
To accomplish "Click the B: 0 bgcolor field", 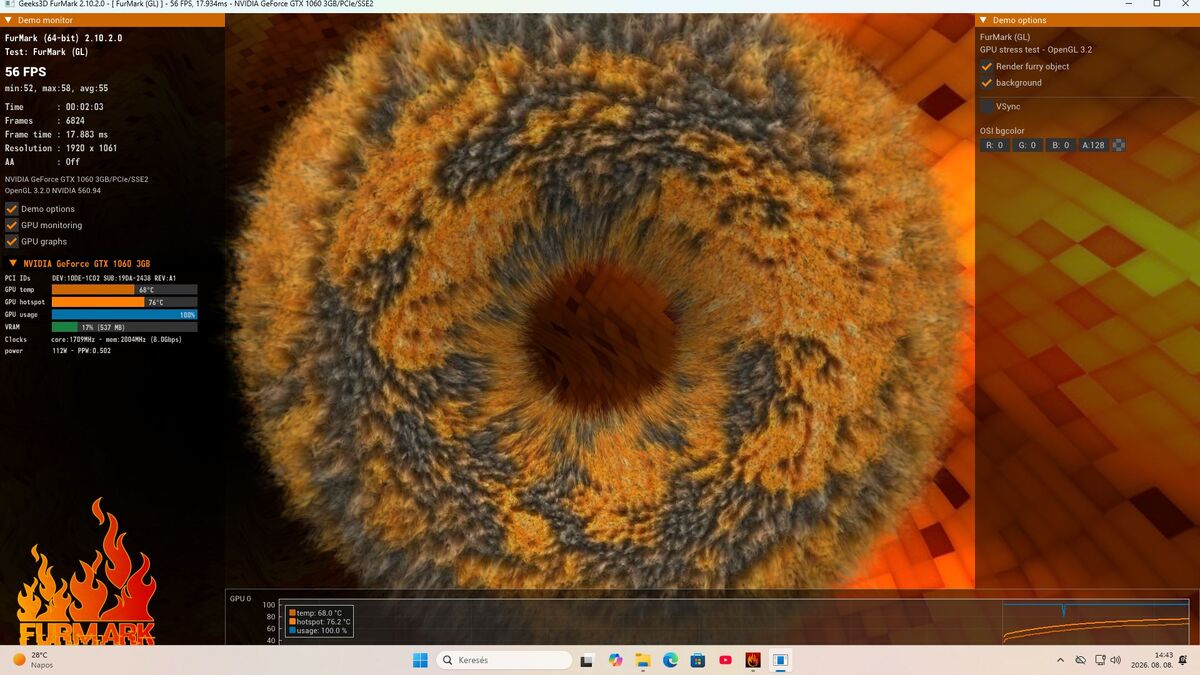I will point(1060,145).
